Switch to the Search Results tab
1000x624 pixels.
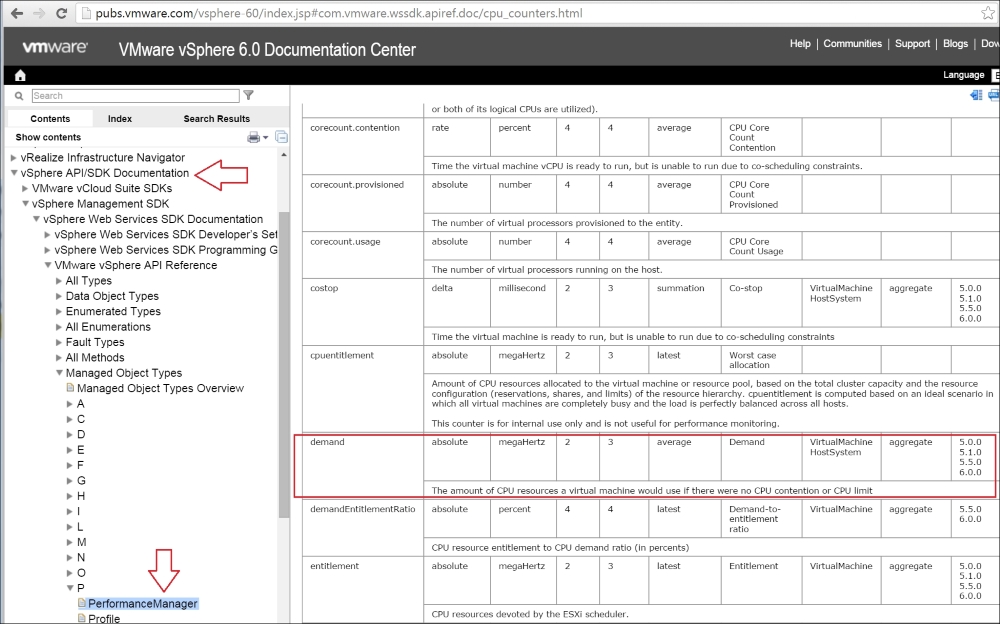tap(217, 119)
